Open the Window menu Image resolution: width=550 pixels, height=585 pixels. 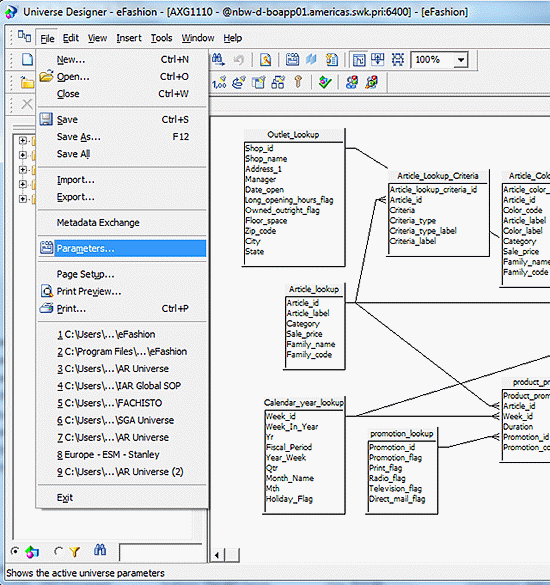(x=198, y=38)
